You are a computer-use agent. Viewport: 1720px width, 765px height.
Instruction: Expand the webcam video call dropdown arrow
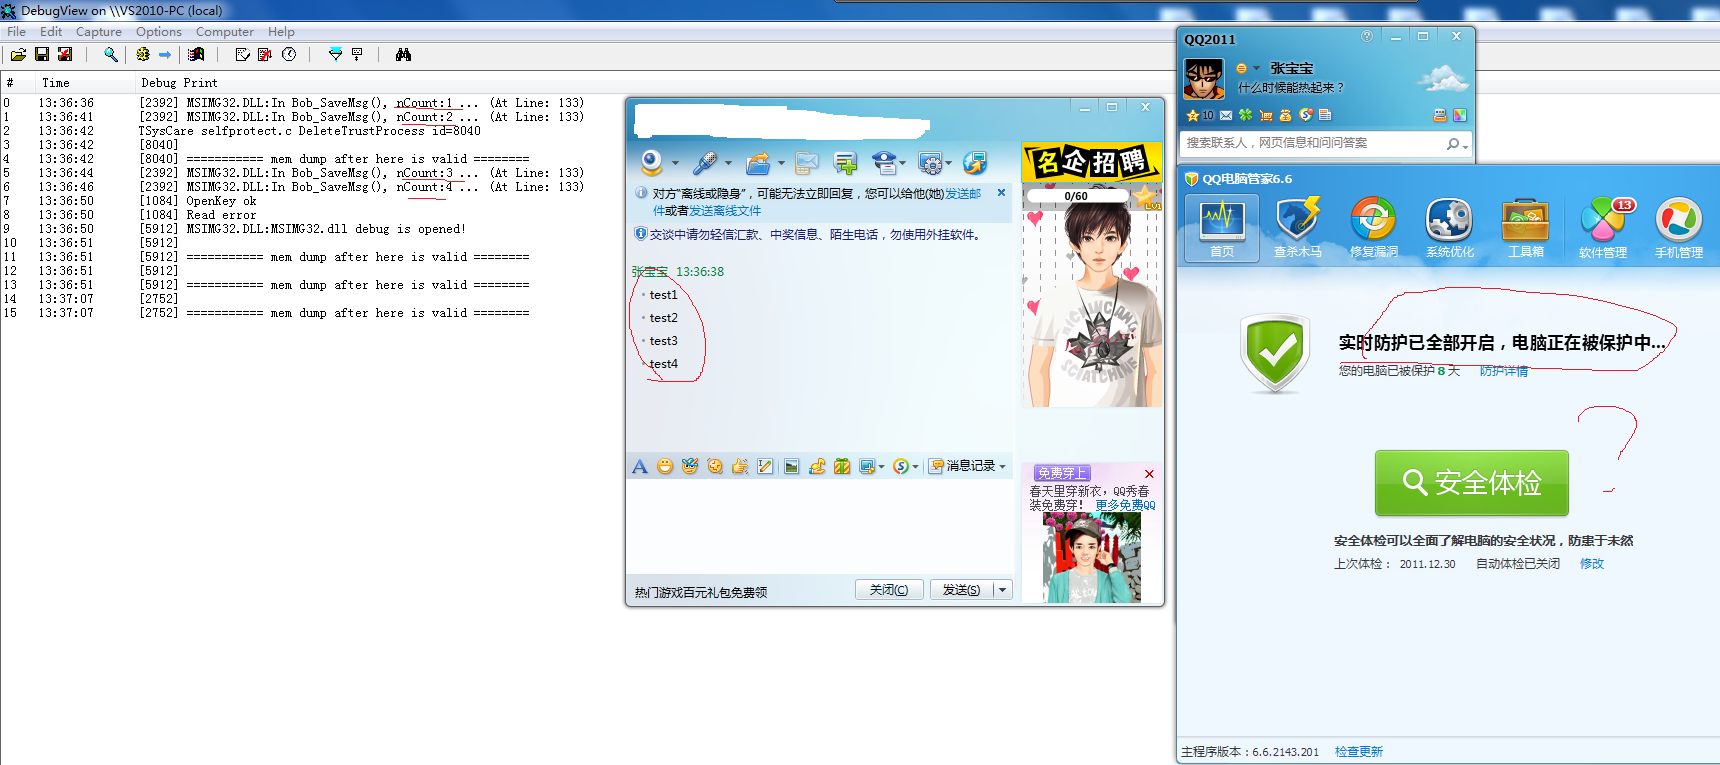675,163
